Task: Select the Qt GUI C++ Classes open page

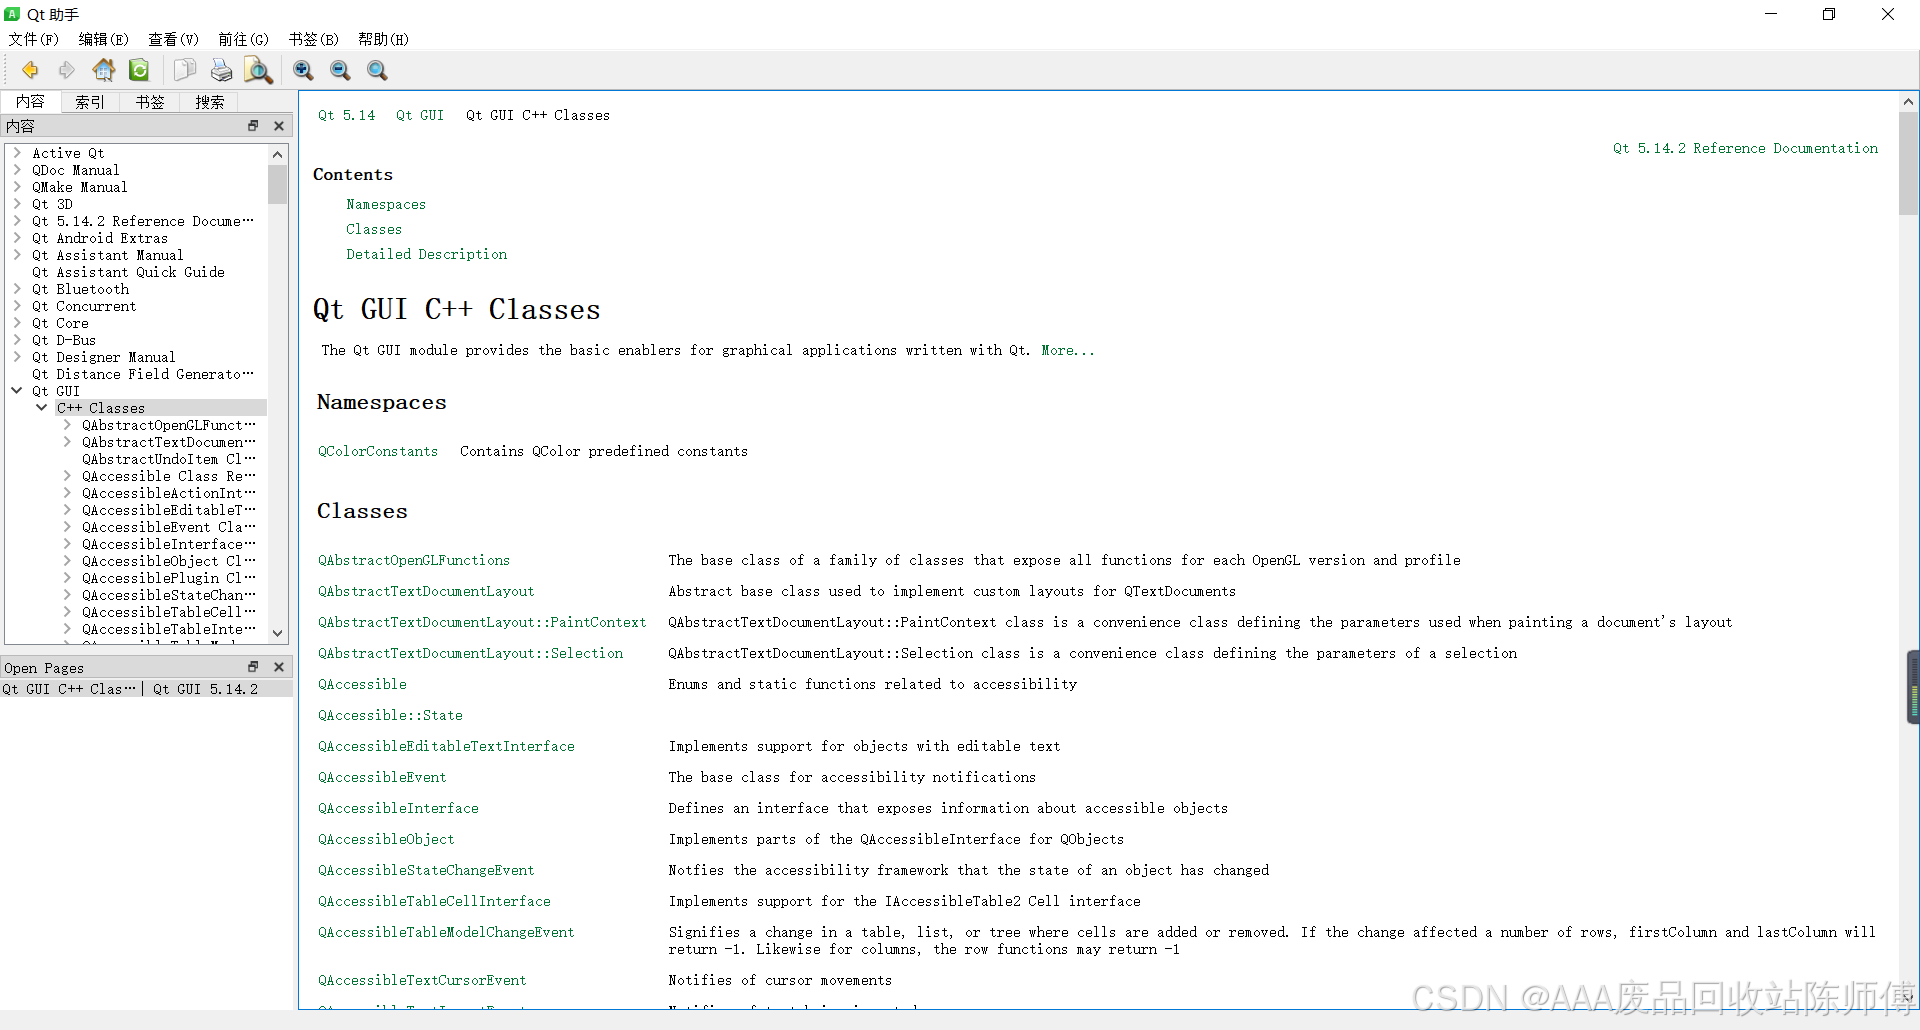Action: [69, 689]
